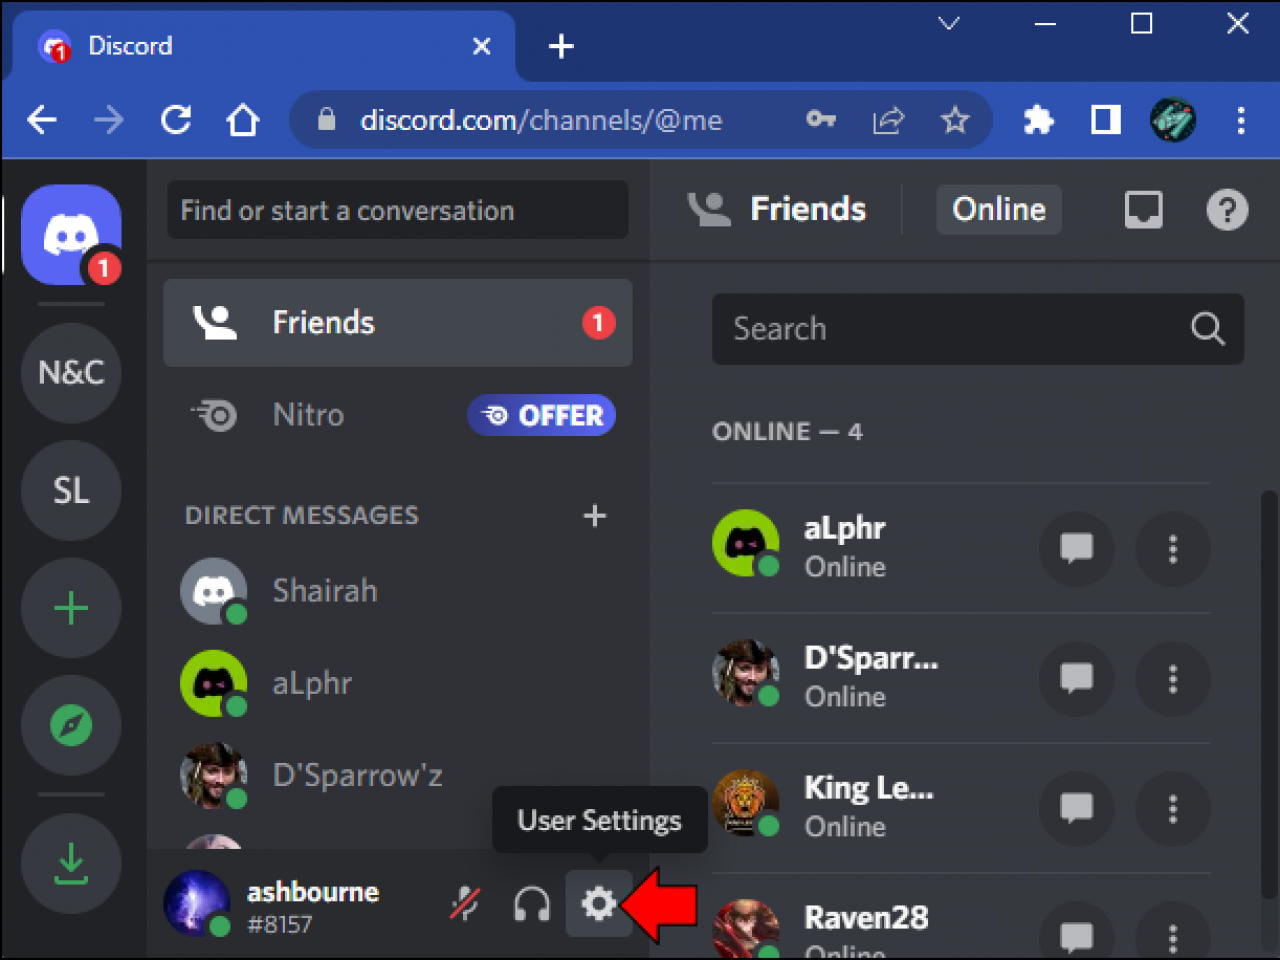Open Help with the question mark icon

(x=1227, y=209)
